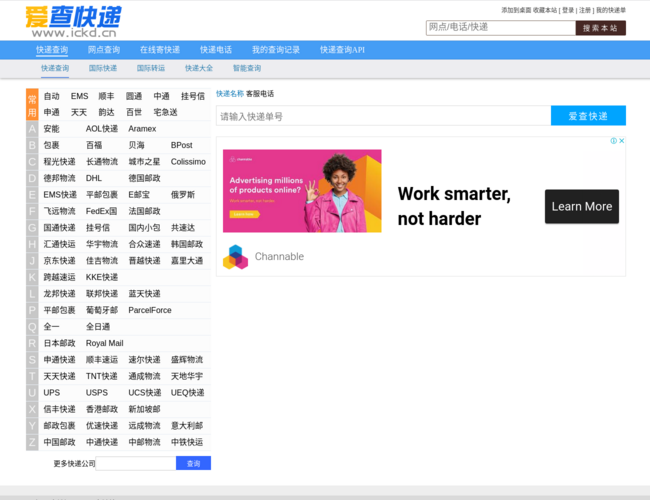Select 宅急送 courier
The height and width of the screenshot is (500, 650).
(165, 112)
